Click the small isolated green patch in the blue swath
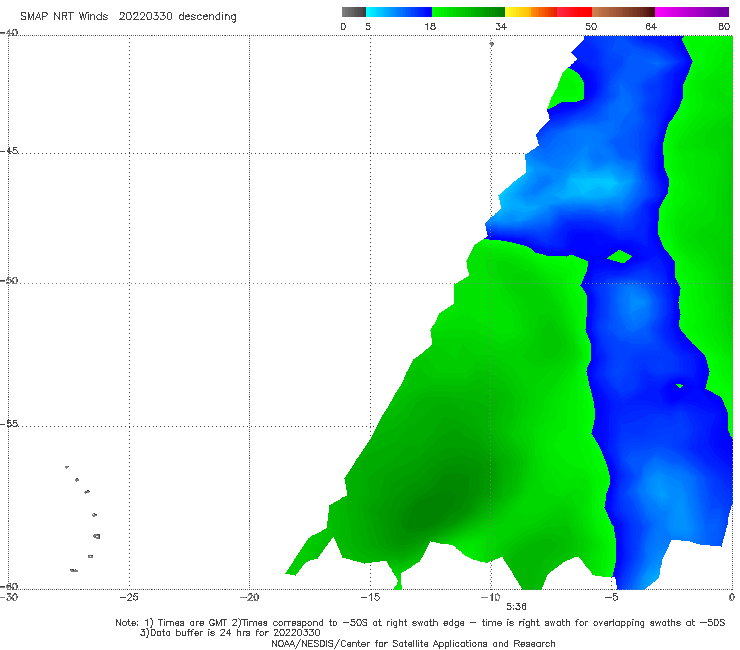The width and height of the screenshot is (740, 650). pos(620,256)
